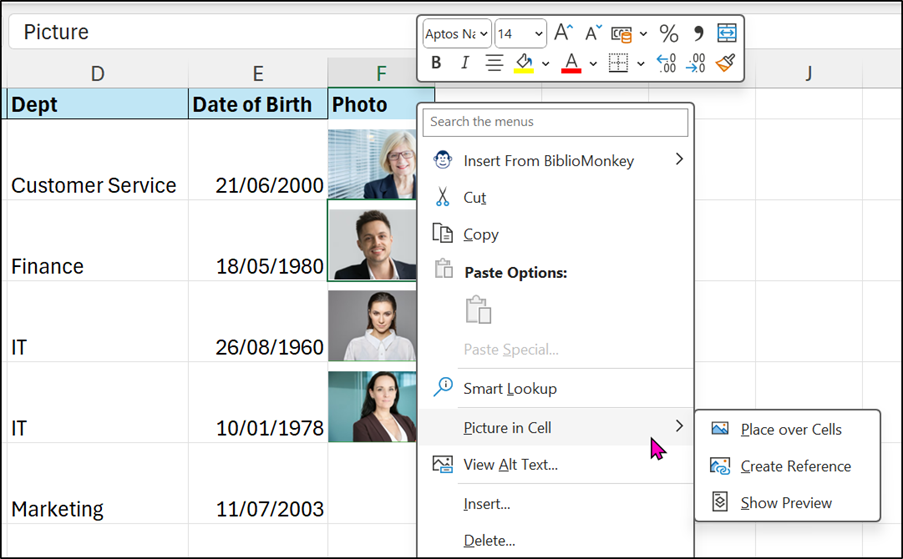This screenshot has width=903, height=559.
Task: Select Place over Cells in submenu
Action: pyautogui.click(x=791, y=429)
